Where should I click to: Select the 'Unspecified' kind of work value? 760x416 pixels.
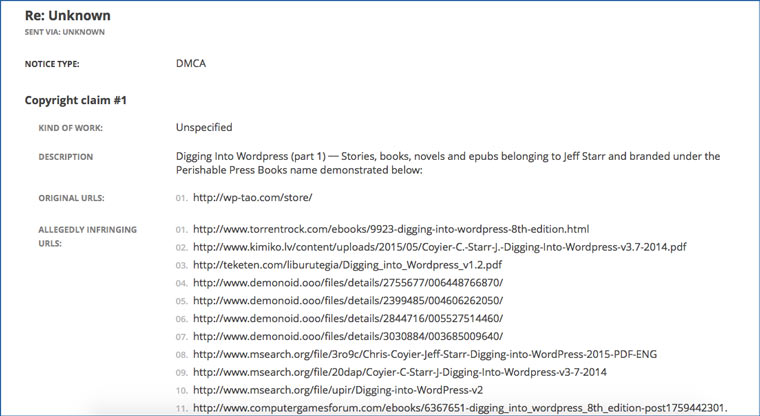click(204, 128)
